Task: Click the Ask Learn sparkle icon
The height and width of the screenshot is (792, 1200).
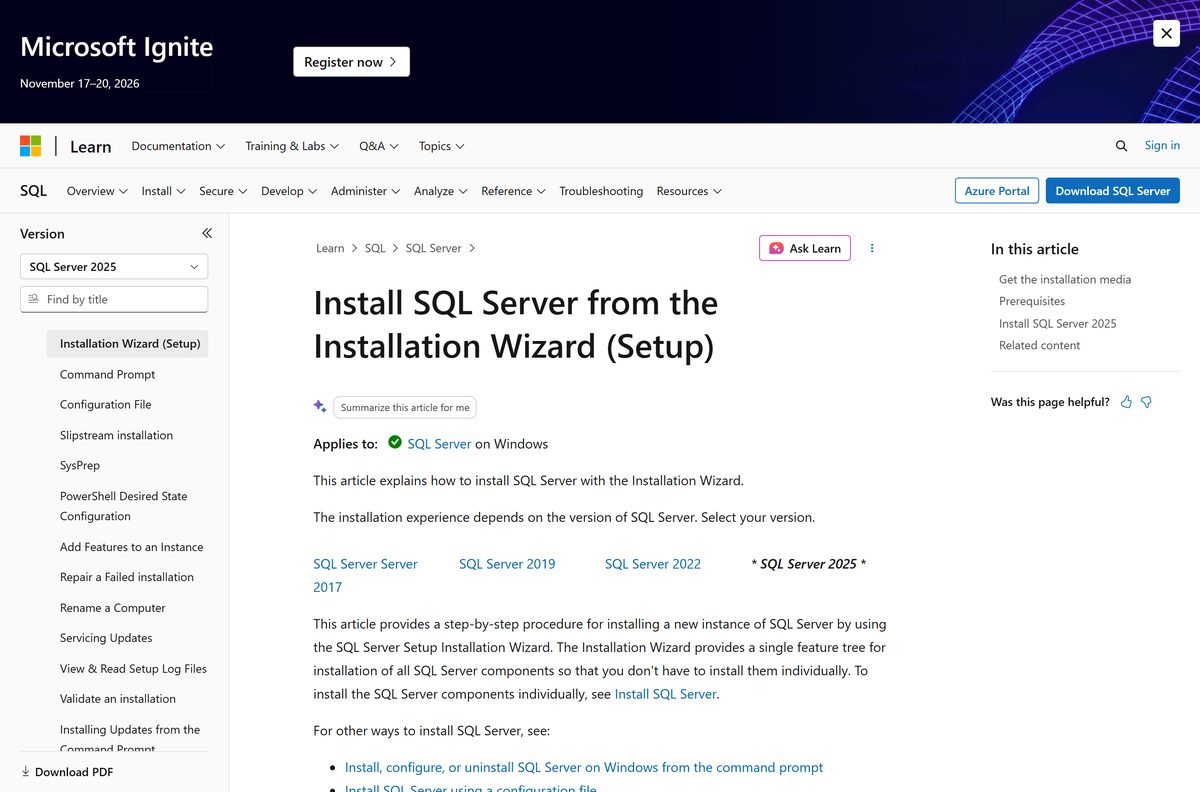Action: [776, 248]
